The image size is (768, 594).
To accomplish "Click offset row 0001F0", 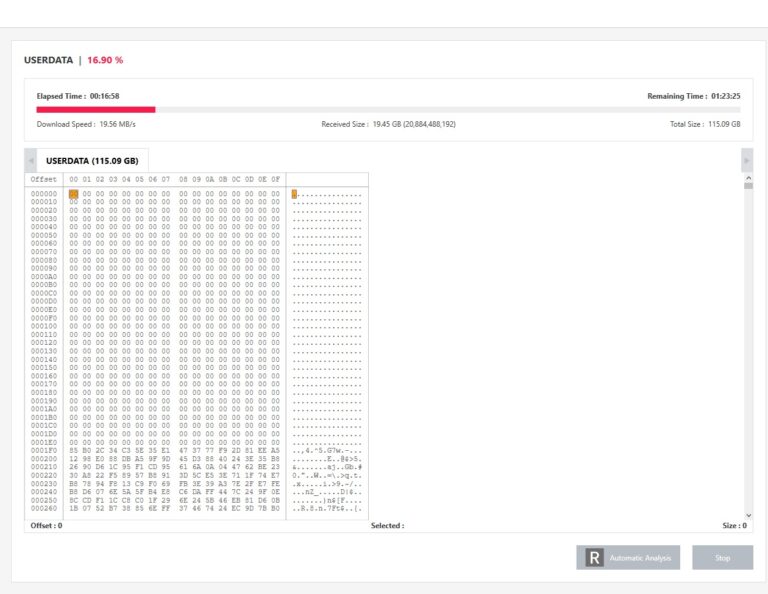I will pyautogui.click(x=44, y=451).
